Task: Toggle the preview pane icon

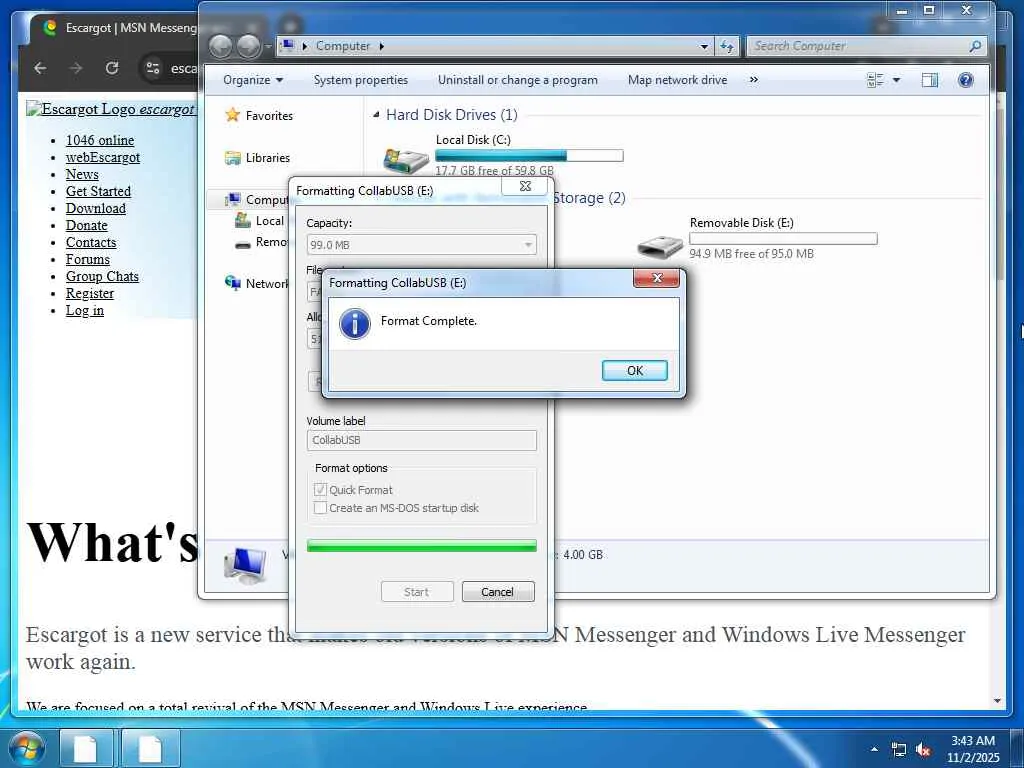Action: pyautogui.click(x=929, y=80)
